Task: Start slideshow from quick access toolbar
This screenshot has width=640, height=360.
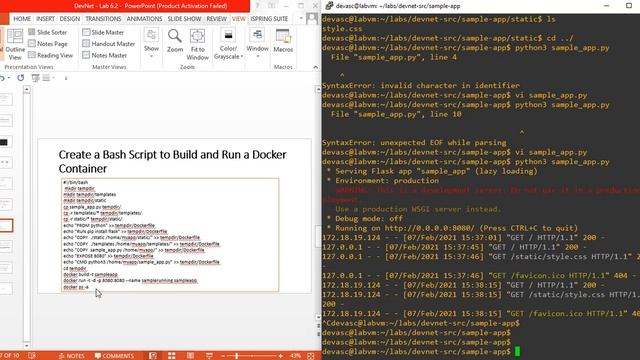Action: click(36, 78)
